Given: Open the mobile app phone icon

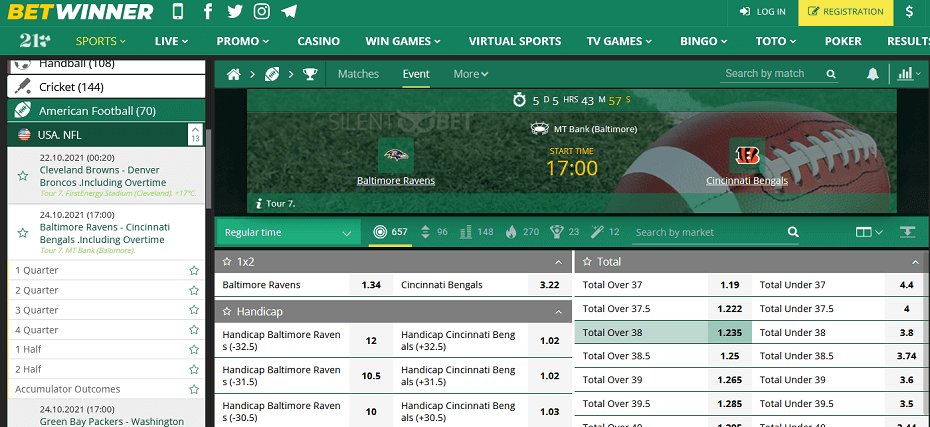Looking at the screenshot, I should tap(178, 11).
